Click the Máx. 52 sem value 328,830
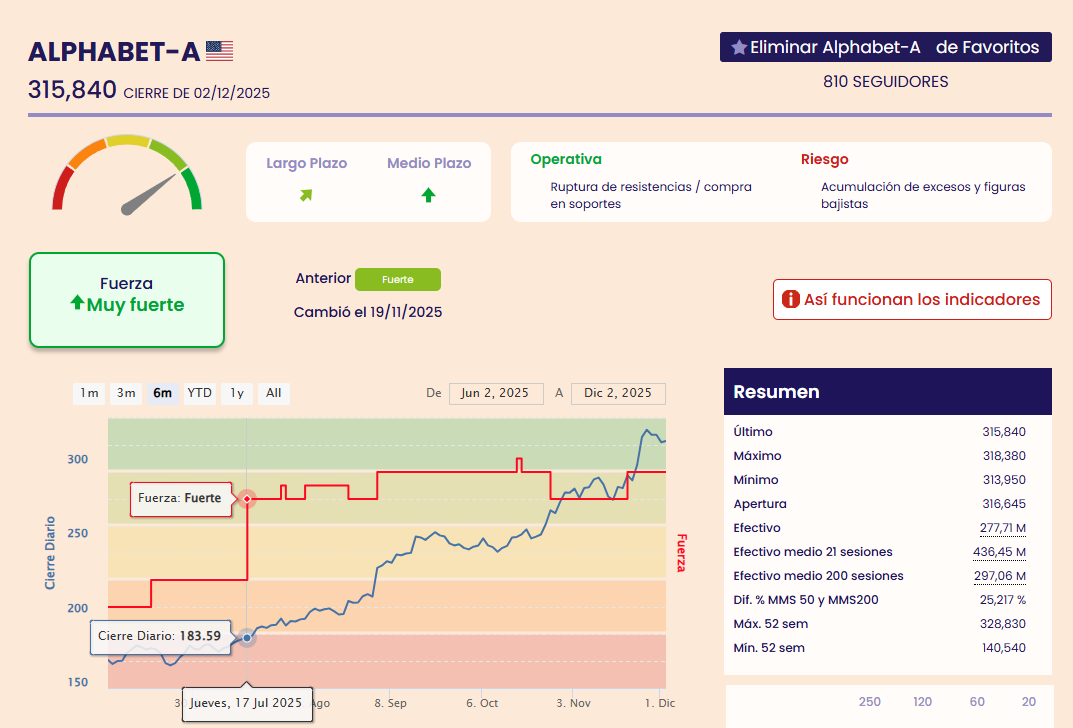This screenshot has width=1073, height=728. (1004, 623)
